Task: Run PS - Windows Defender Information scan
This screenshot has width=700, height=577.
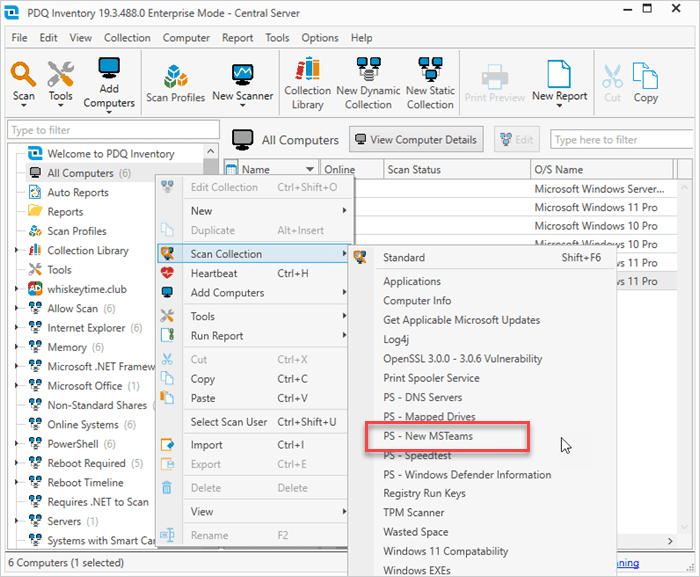Action: click(x=482, y=475)
